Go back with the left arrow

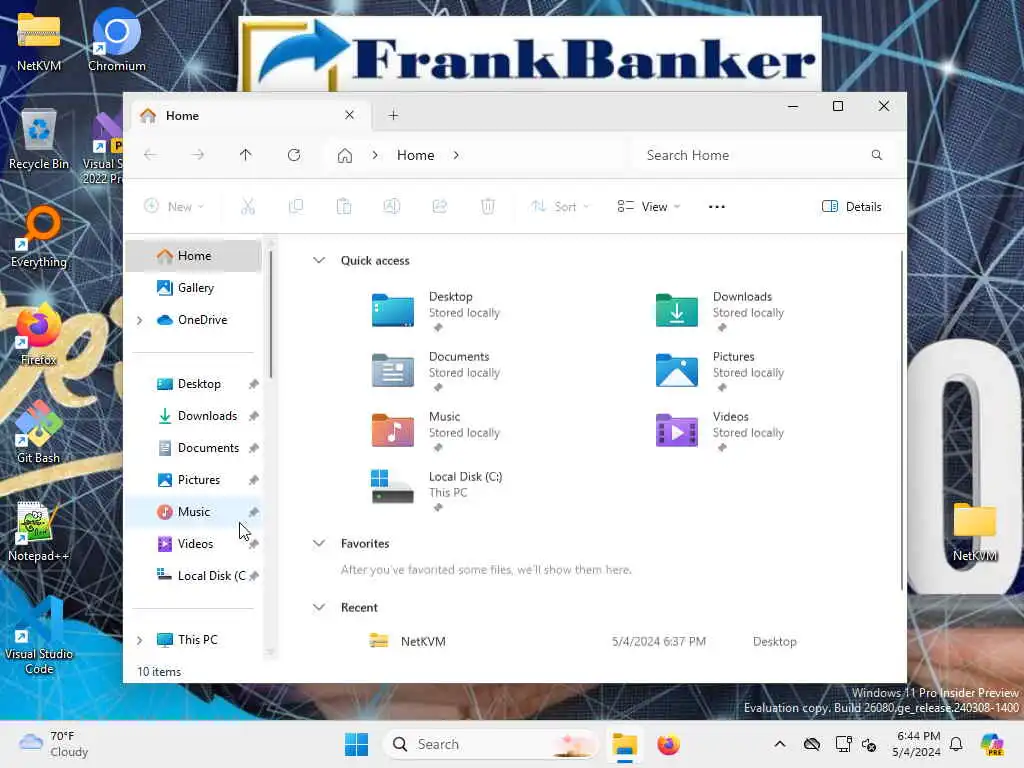[150, 155]
